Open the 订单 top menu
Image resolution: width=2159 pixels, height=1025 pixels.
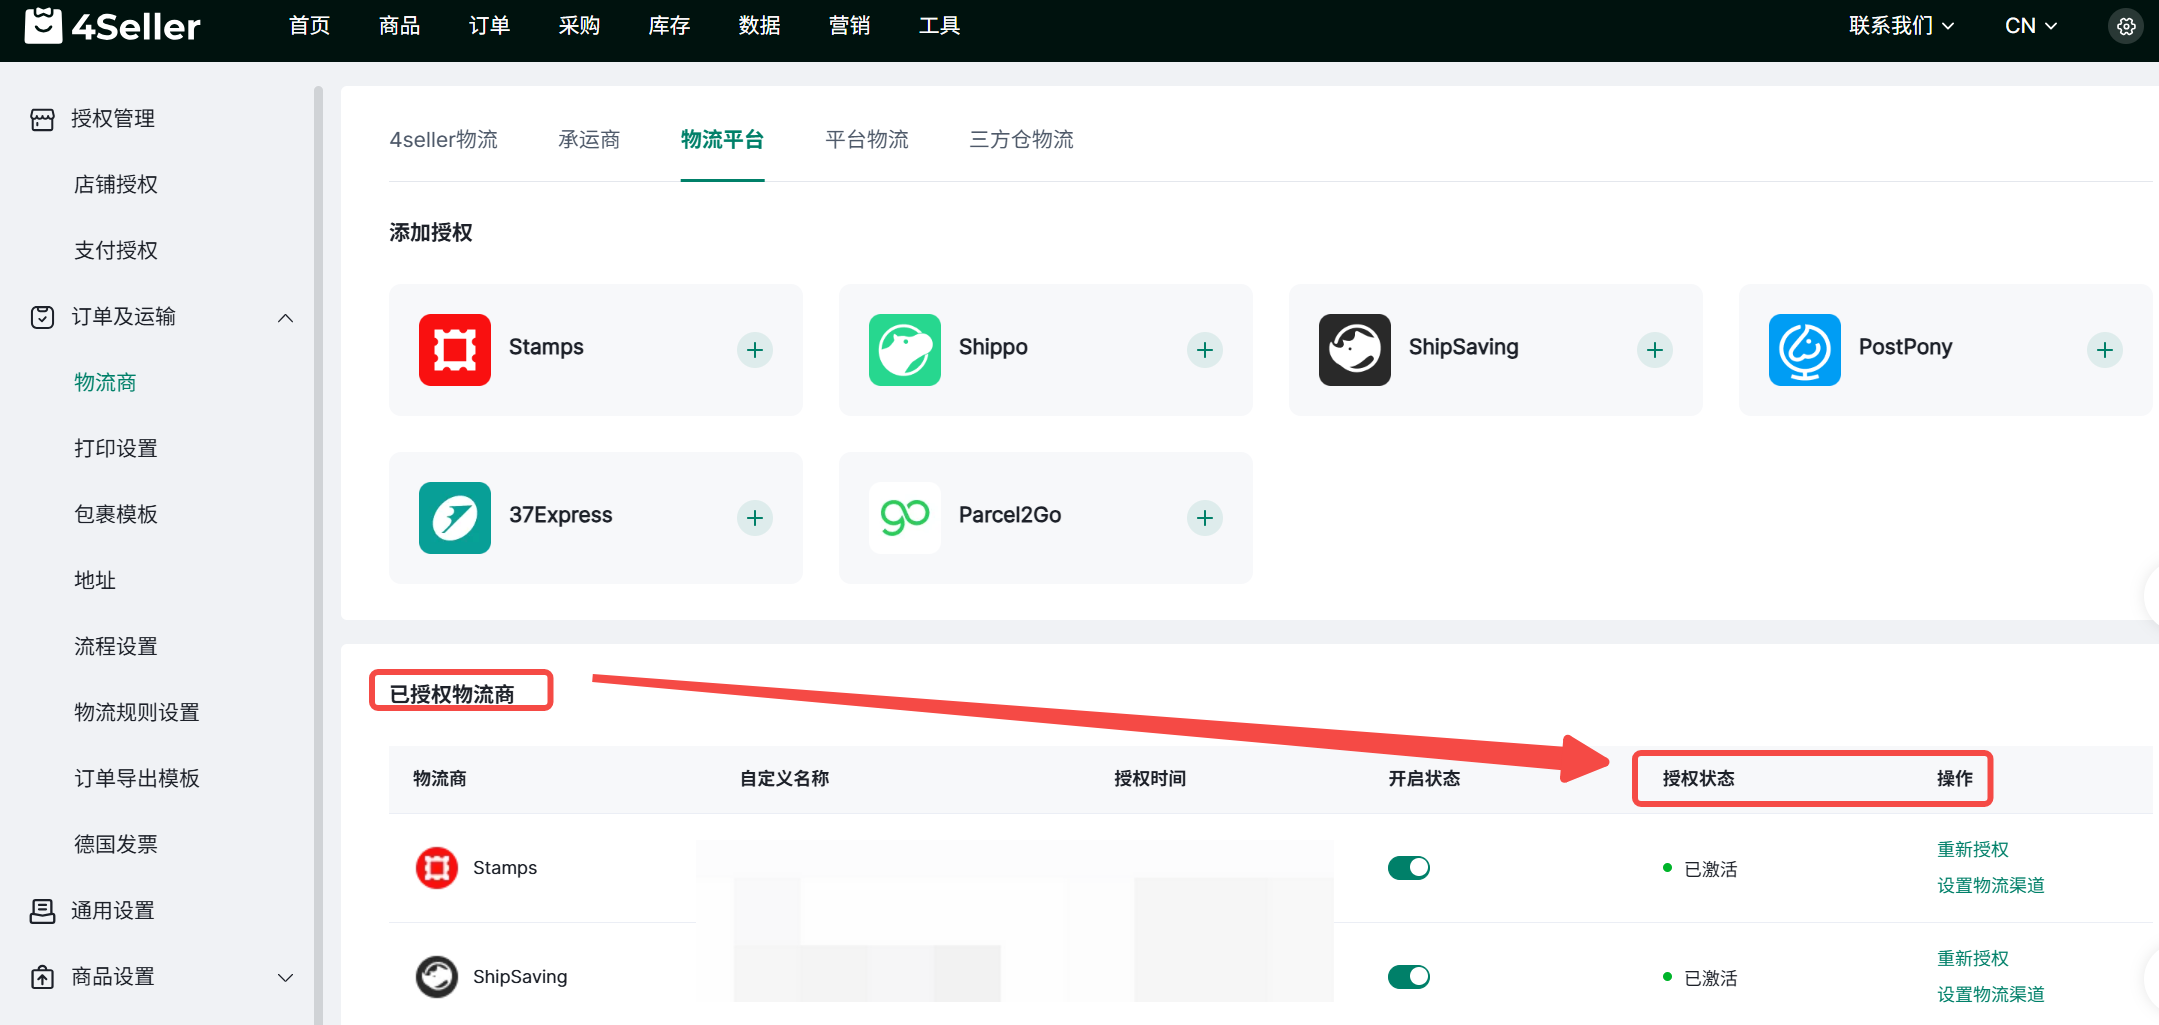point(489,26)
